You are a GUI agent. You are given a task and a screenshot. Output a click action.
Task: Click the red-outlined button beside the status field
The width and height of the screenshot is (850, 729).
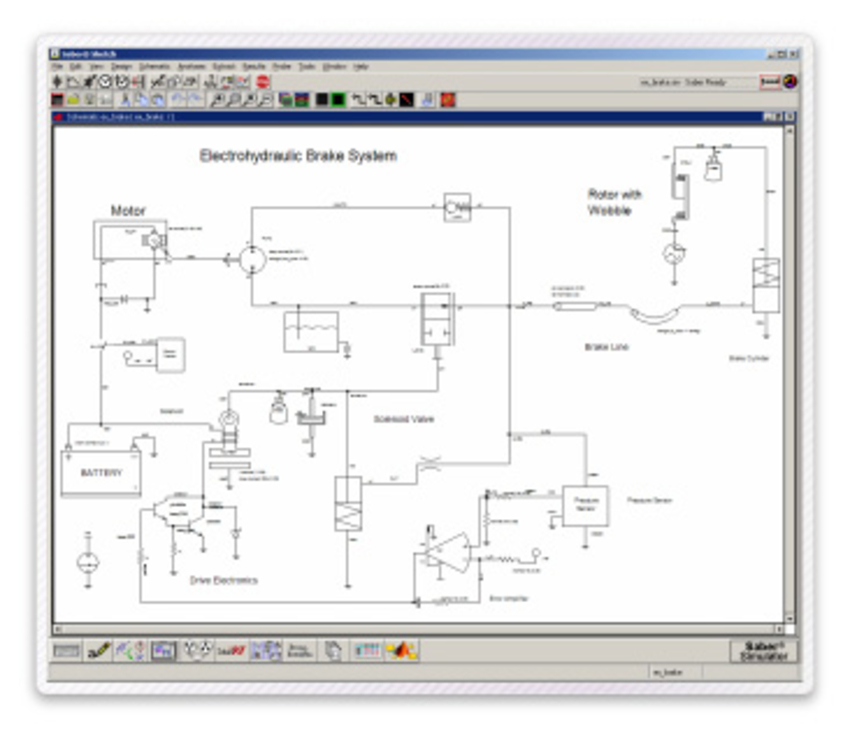click(x=769, y=81)
